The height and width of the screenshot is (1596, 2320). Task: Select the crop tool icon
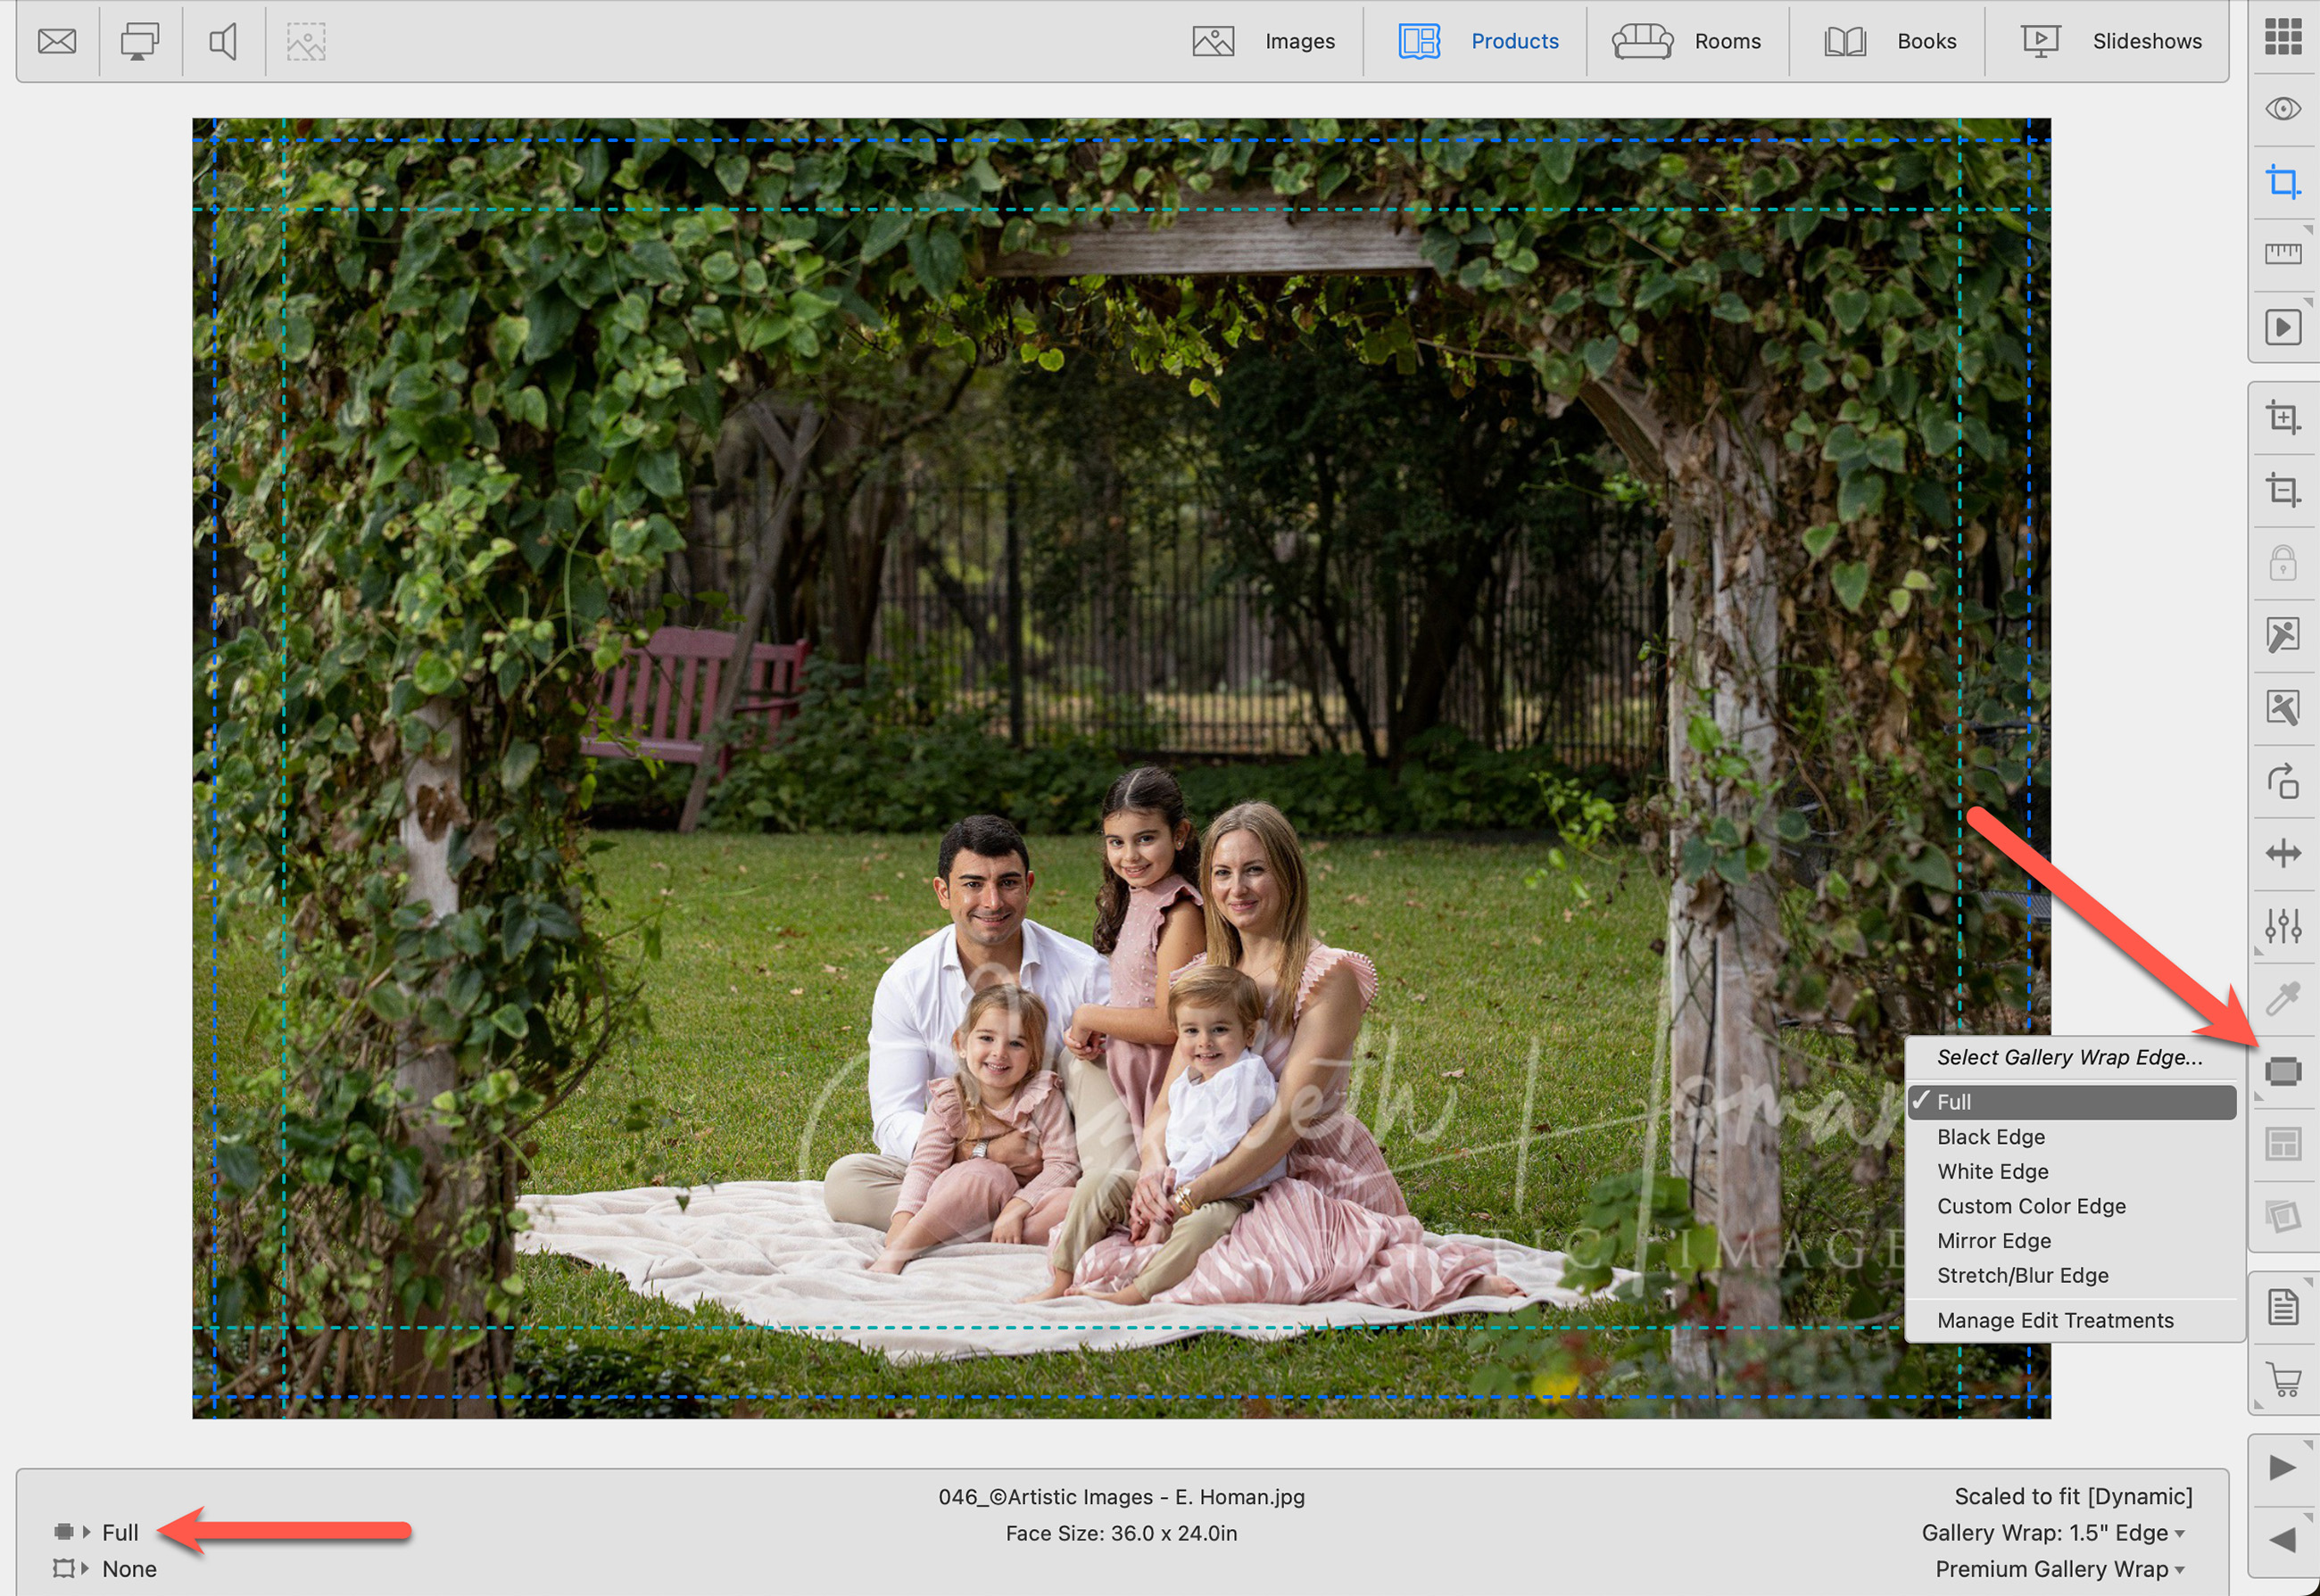2283,182
